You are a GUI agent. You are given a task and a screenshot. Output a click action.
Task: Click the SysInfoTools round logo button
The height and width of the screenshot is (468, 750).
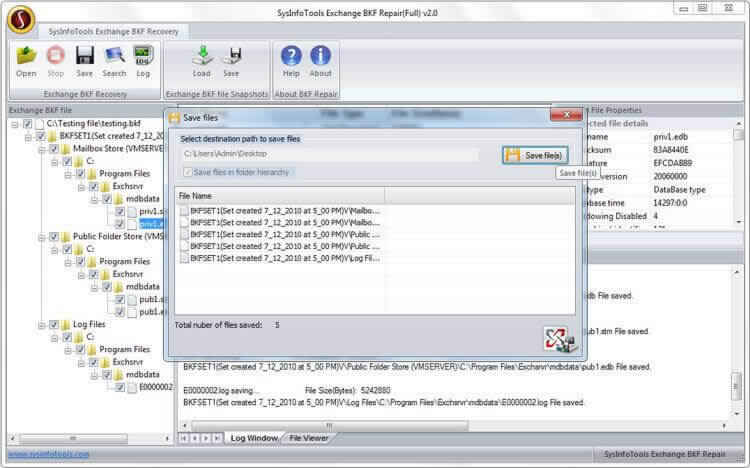point(21,20)
